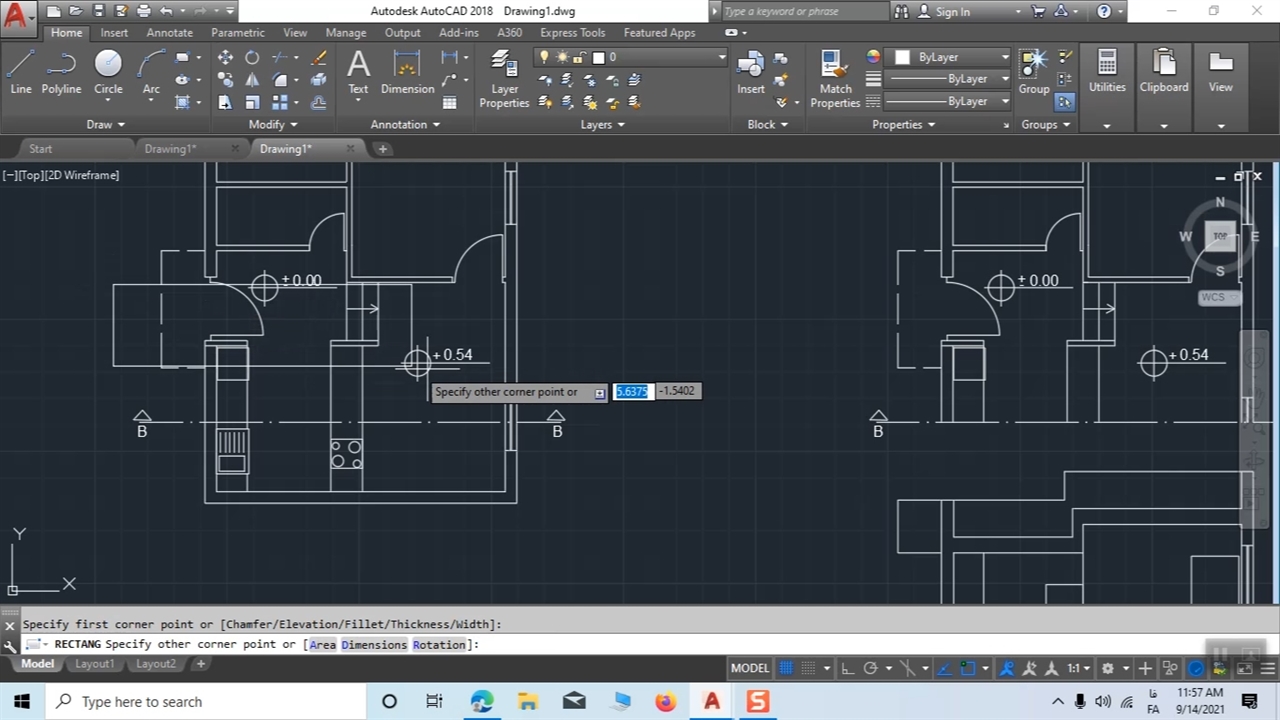
Task: Expand the Draw panel
Action: tap(105, 124)
